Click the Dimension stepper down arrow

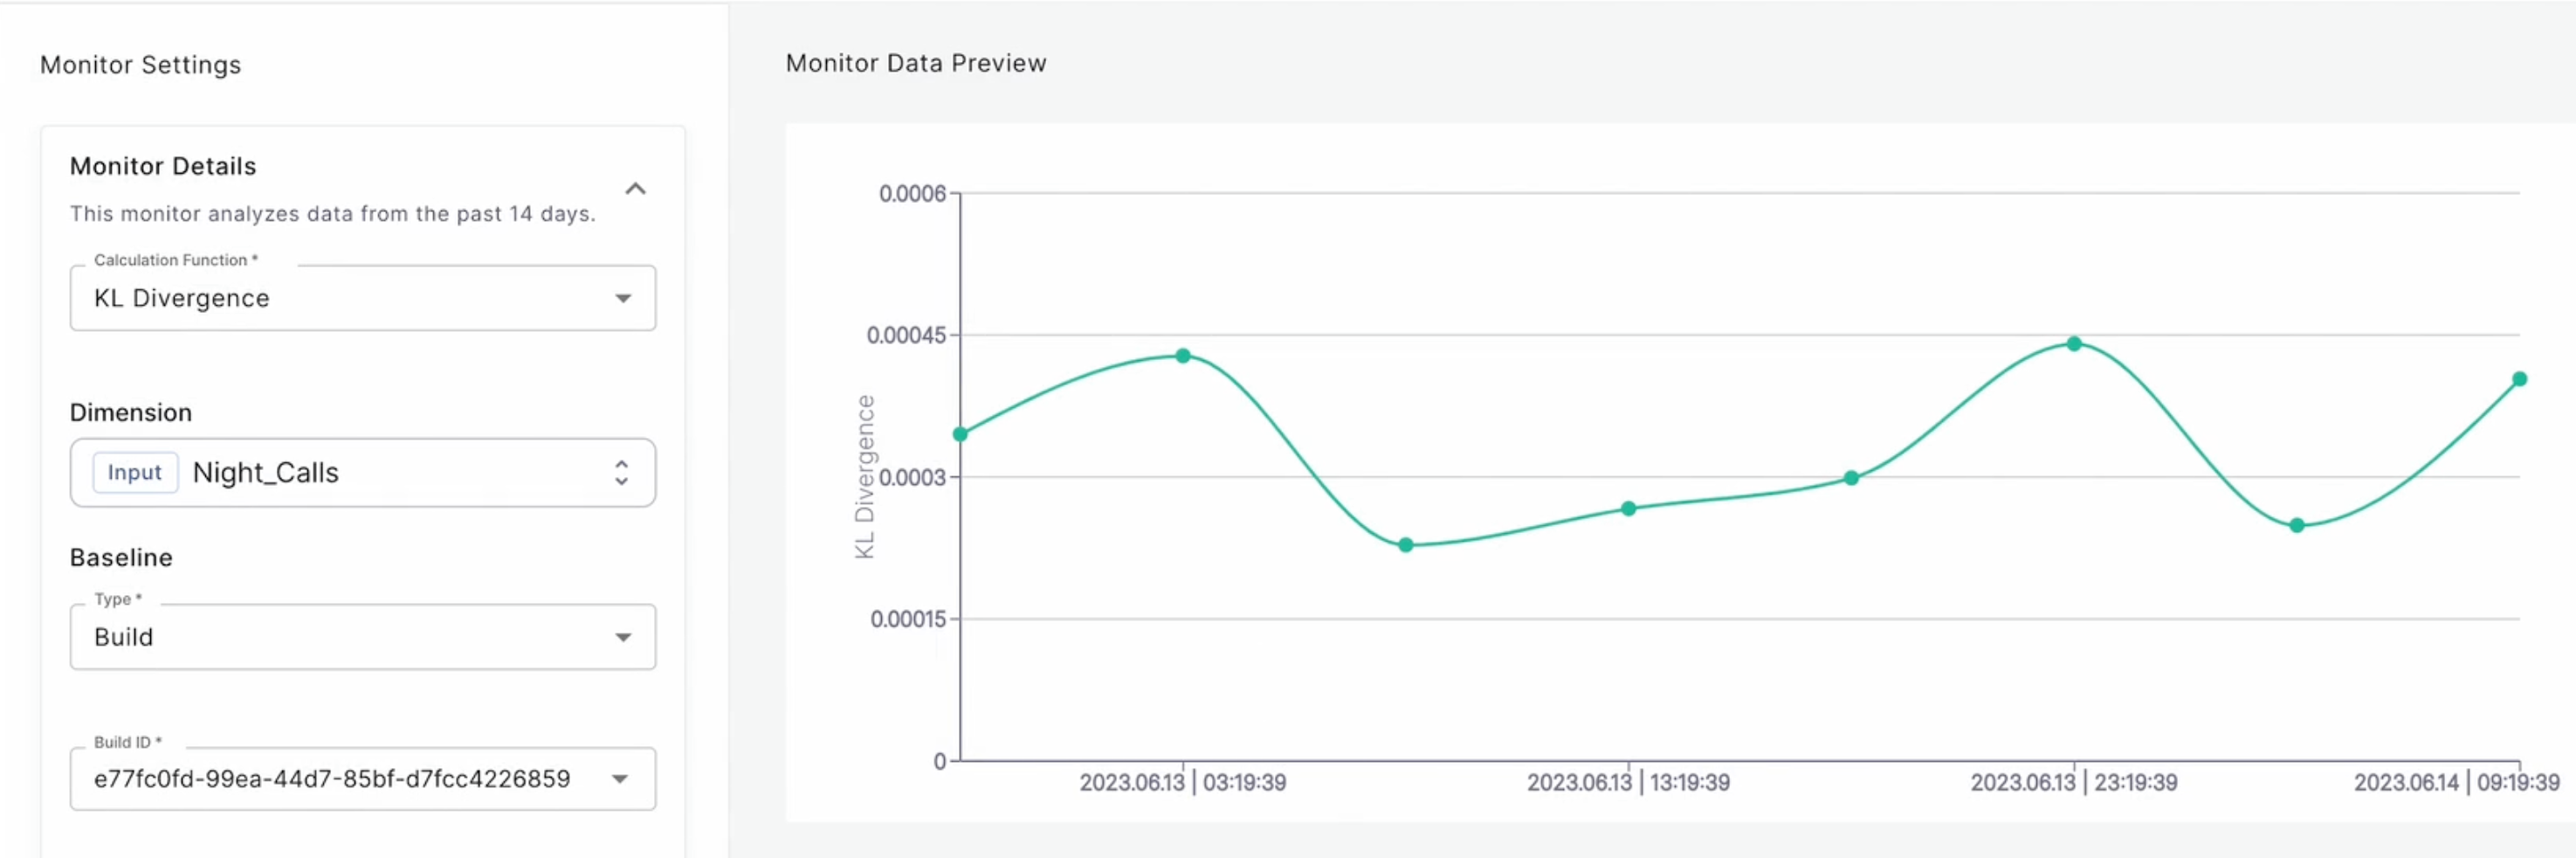[x=622, y=482]
